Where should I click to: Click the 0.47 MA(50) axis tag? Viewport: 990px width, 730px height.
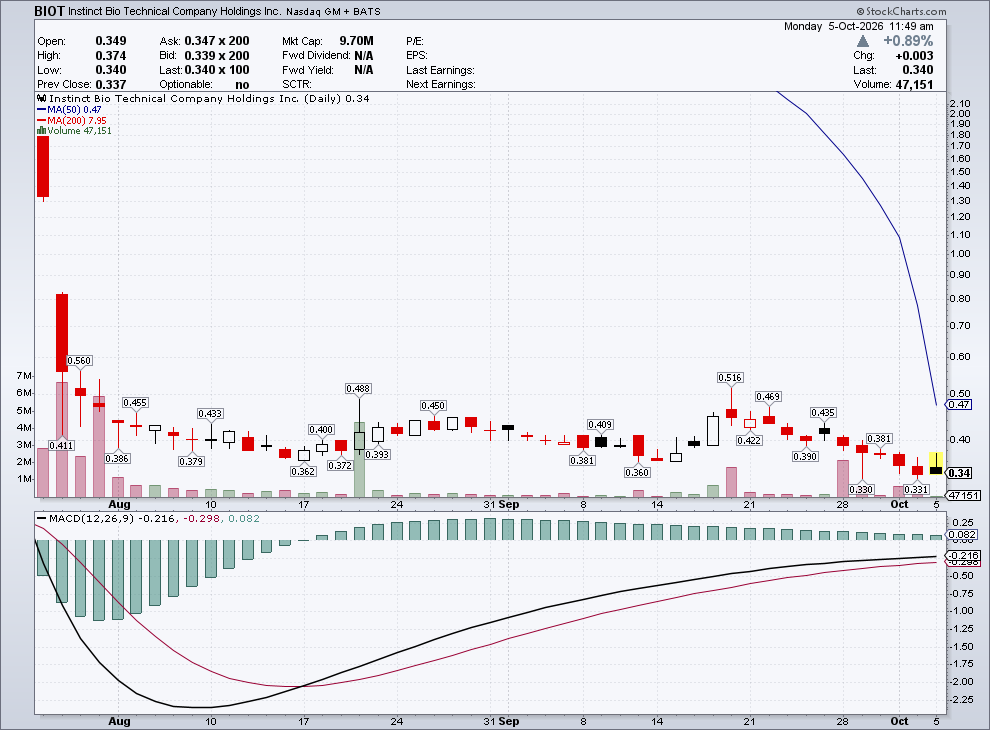[959, 405]
